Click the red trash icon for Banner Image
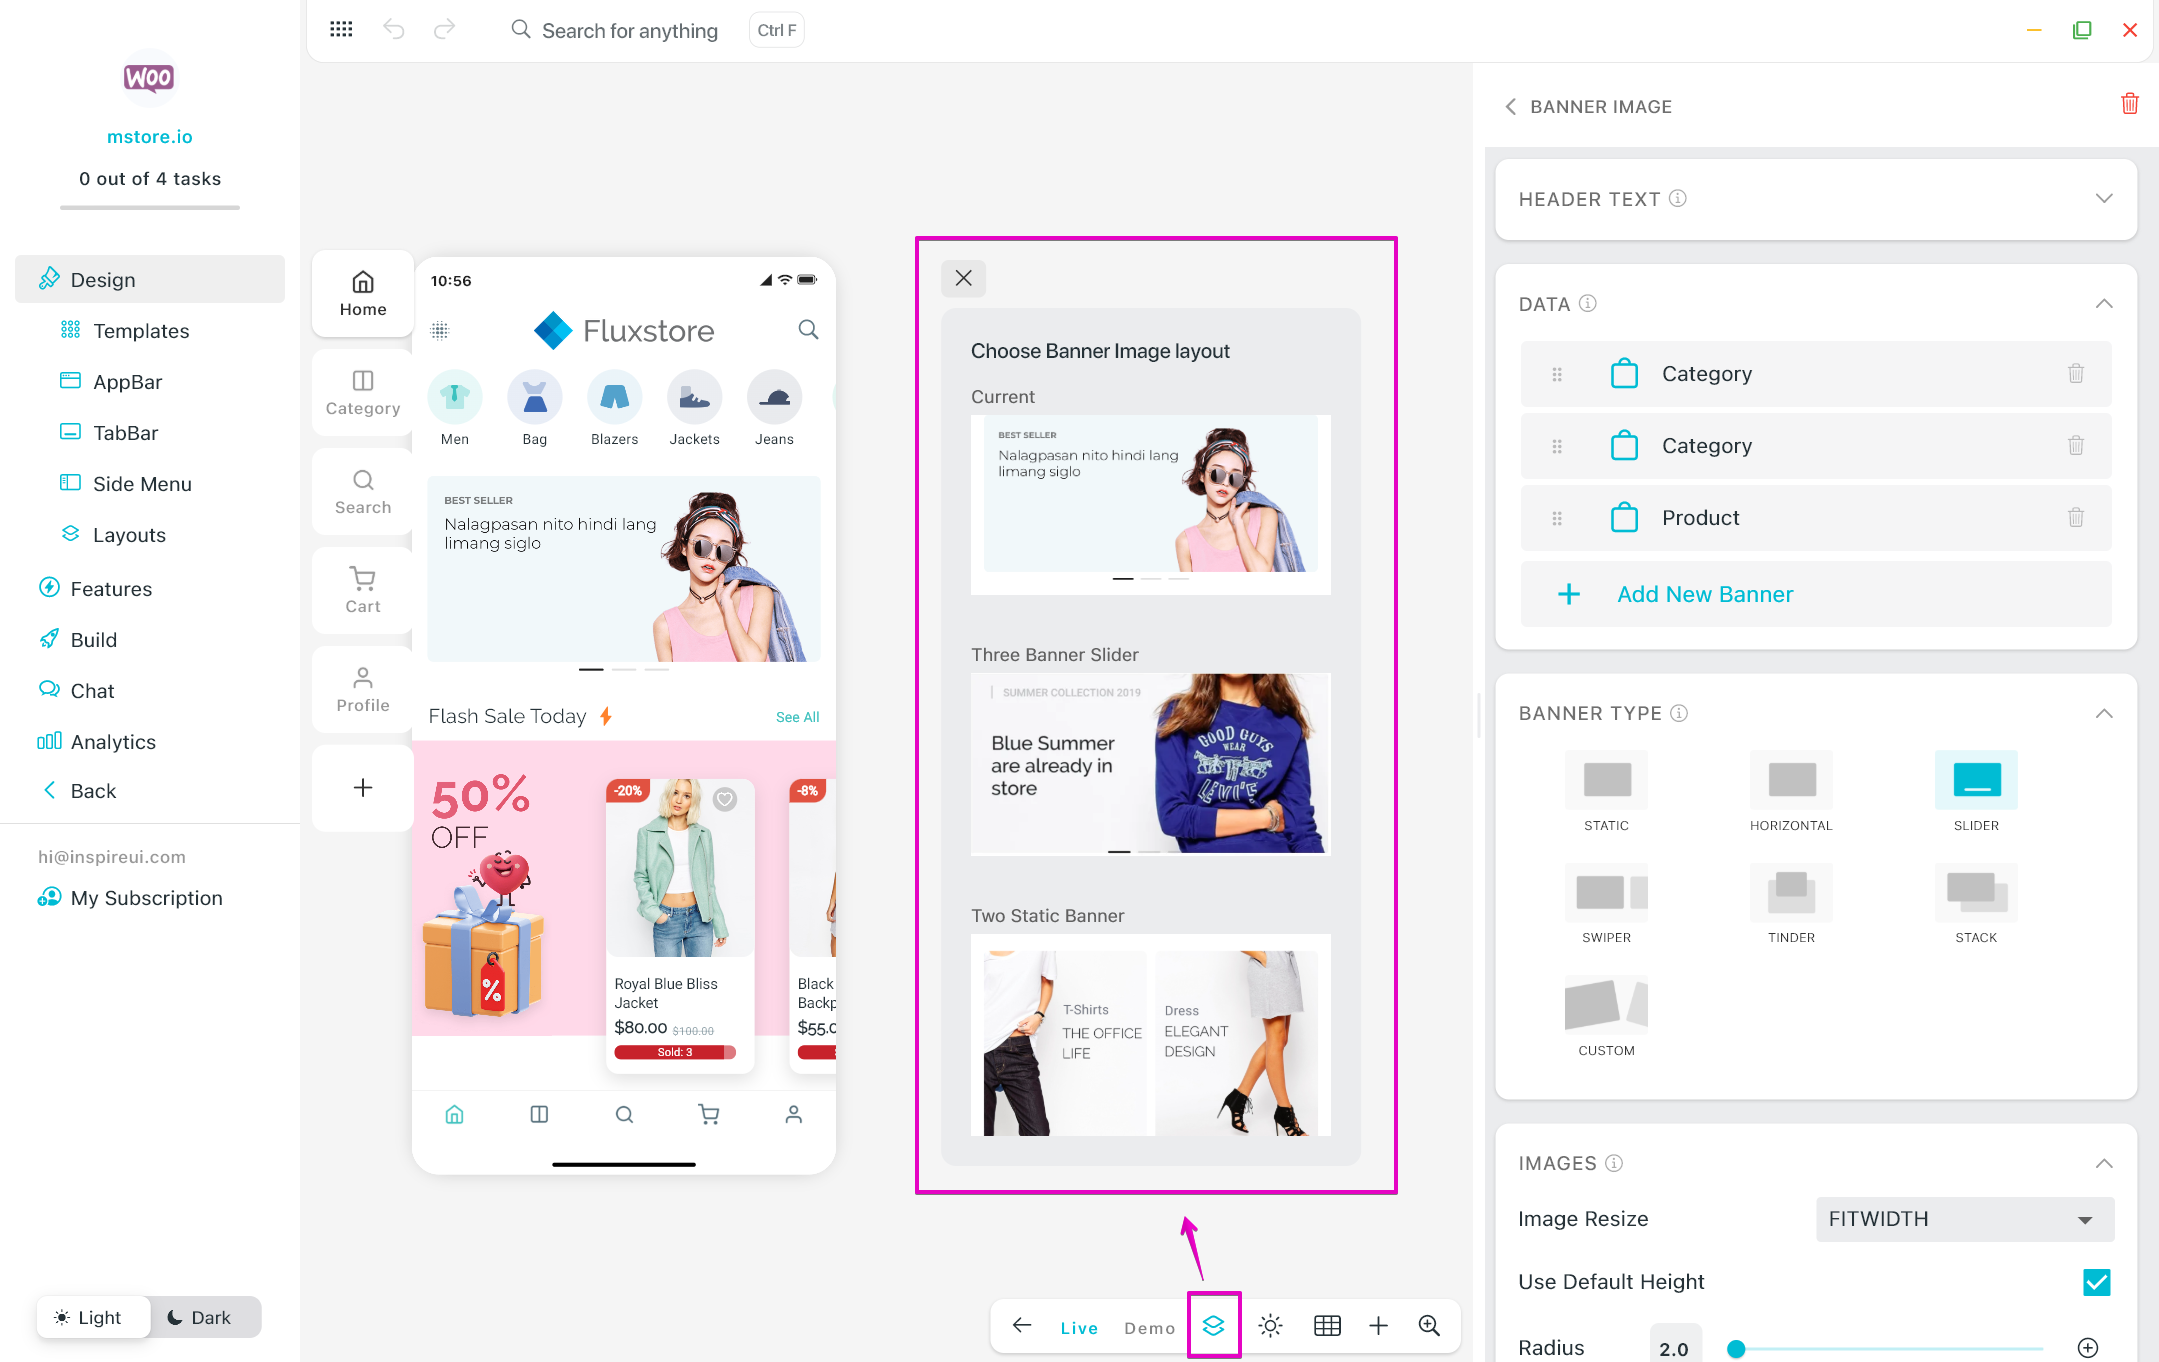The image size is (2159, 1362). (x=2129, y=104)
